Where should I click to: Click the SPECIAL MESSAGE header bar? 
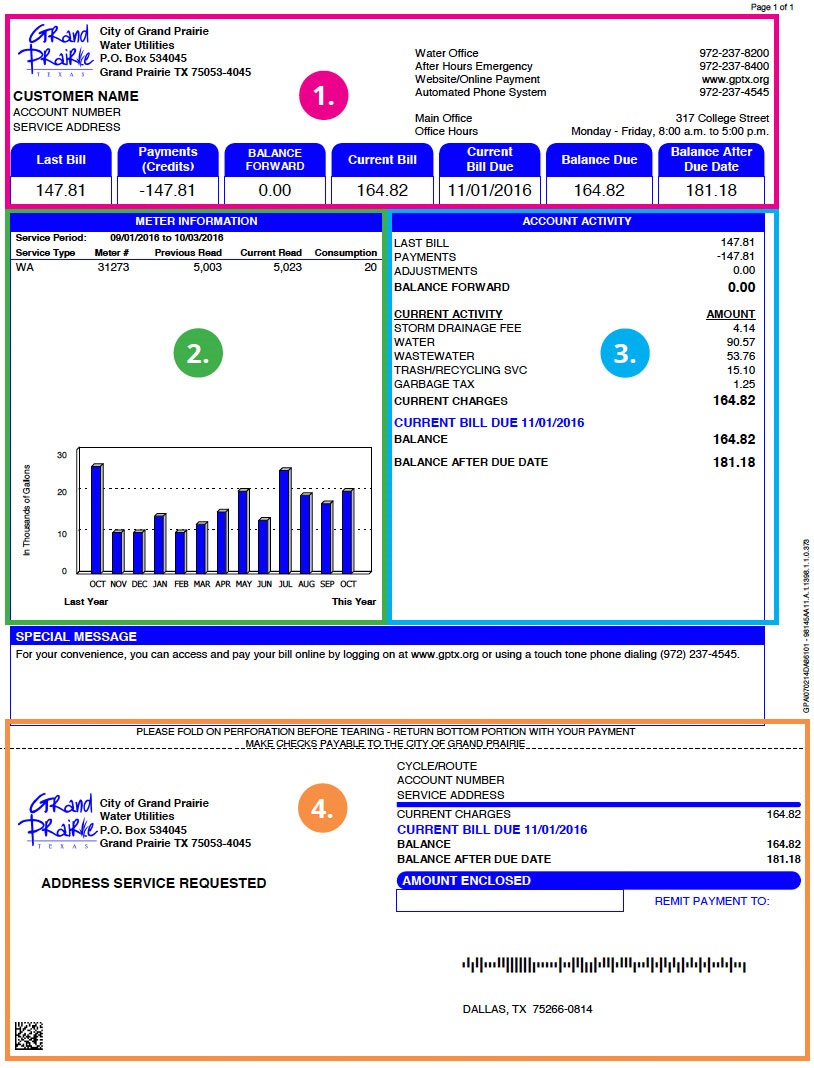pyautogui.click(x=387, y=636)
